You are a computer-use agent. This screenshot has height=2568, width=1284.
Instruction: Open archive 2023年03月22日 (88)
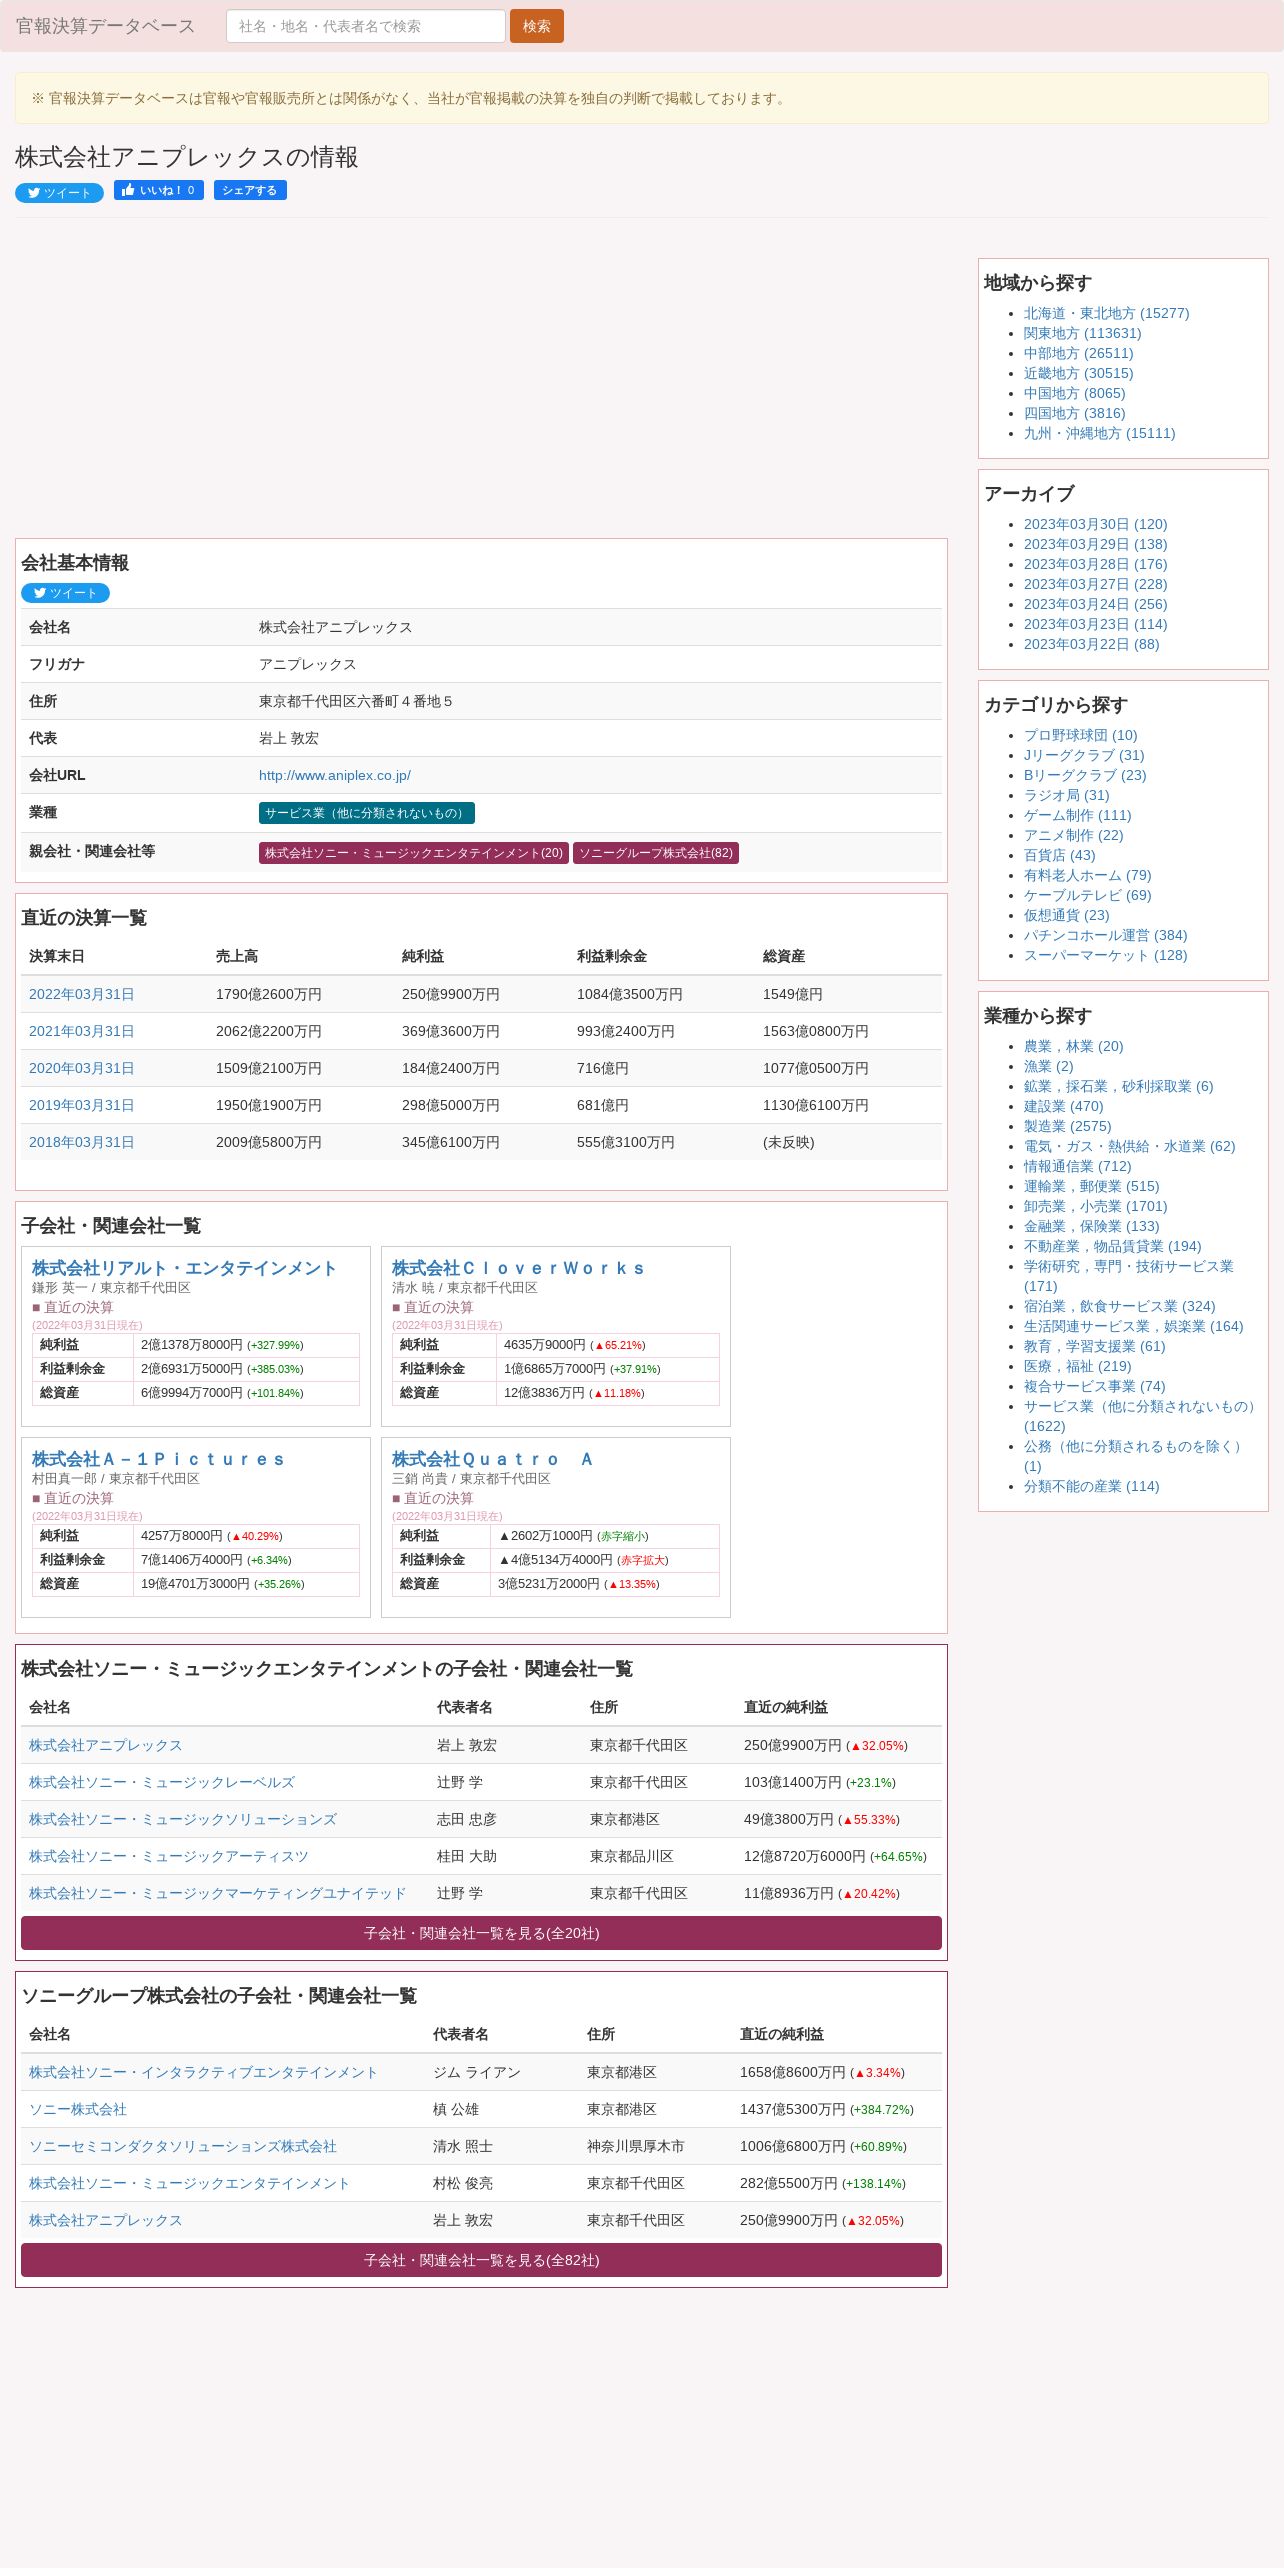(x=1091, y=644)
